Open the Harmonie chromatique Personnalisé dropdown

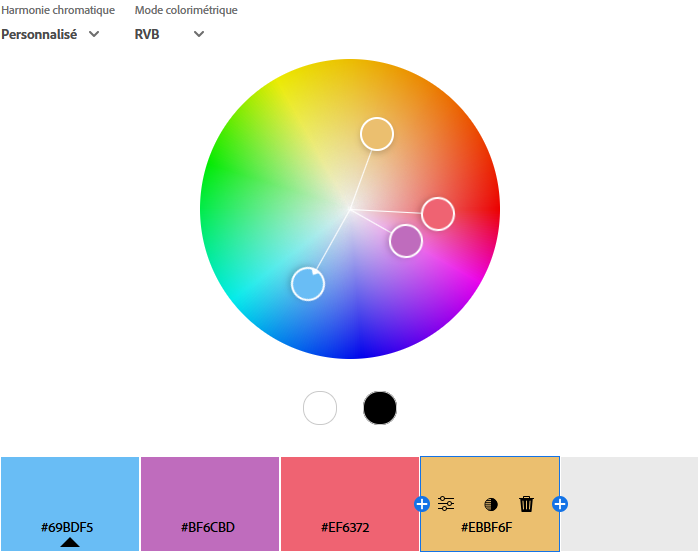[x=51, y=34]
